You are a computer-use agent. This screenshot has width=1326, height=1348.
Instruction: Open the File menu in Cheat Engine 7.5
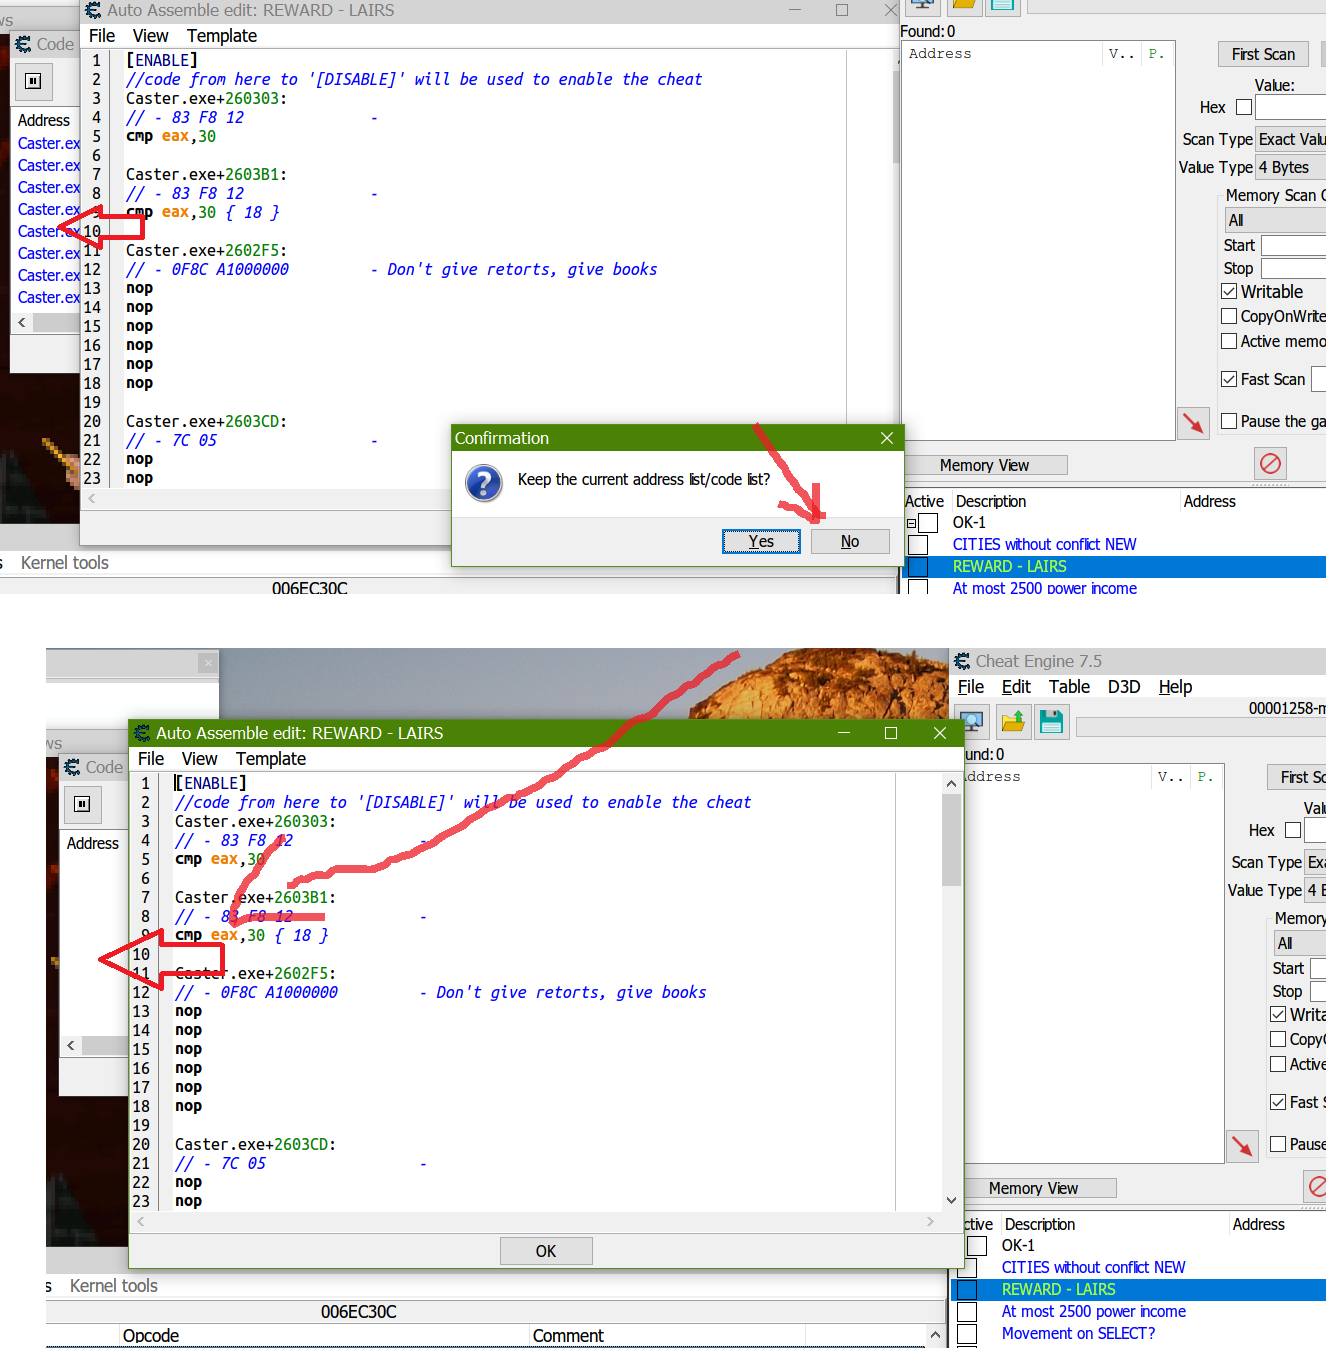point(971,687)
